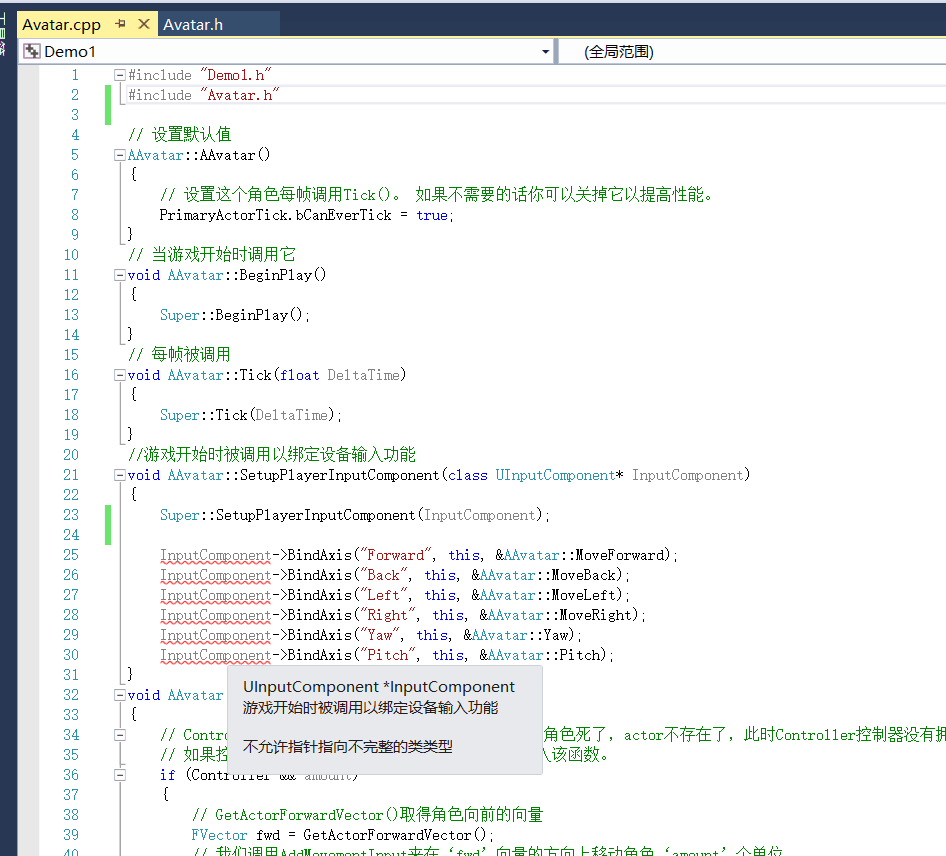The image size is (946, 856).
Task: Collapse the #include block at line 1
Action: click(x=119, y=75)
